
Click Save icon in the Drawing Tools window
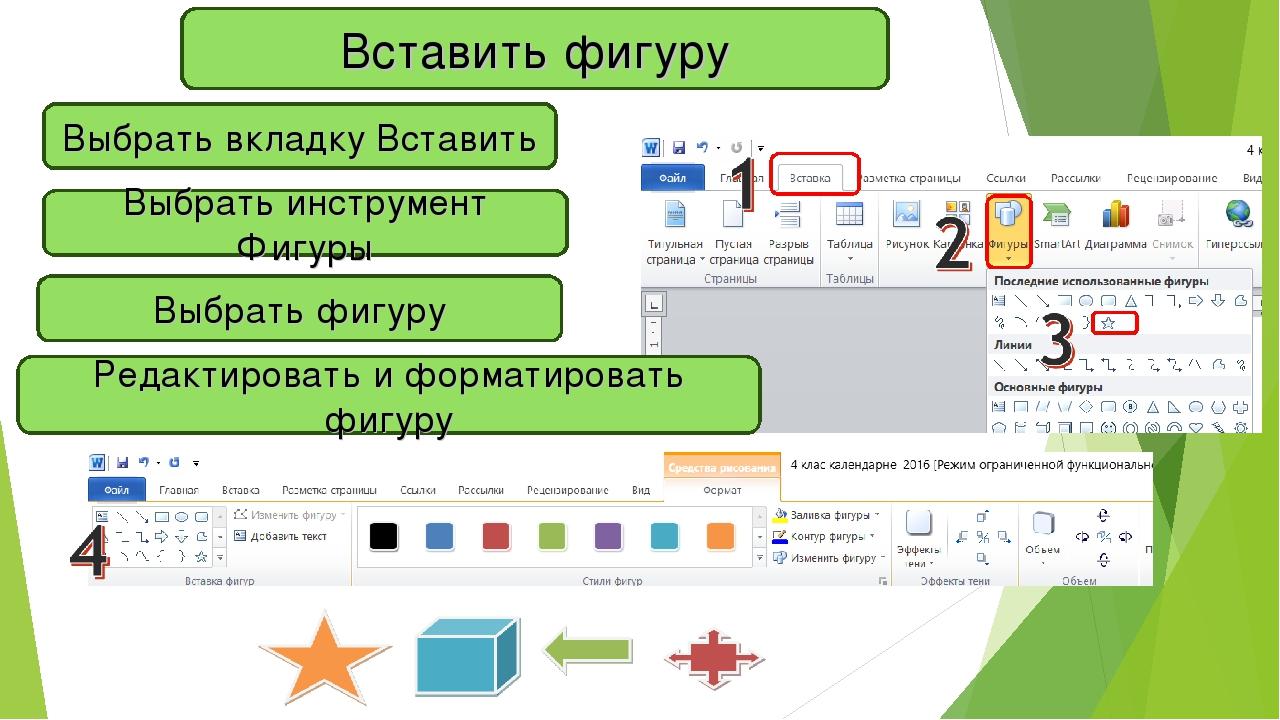tap(123, 462)
